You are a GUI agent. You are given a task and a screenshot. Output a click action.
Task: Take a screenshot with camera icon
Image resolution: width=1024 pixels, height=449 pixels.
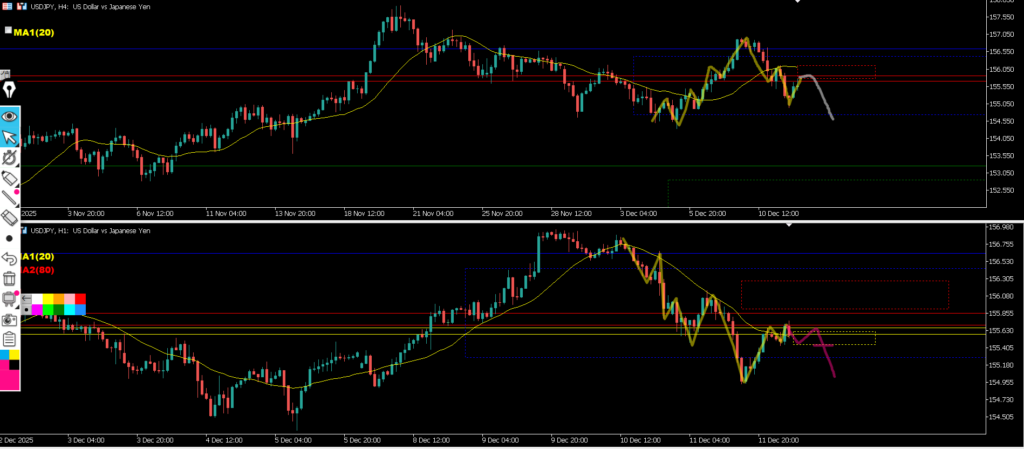10,318
